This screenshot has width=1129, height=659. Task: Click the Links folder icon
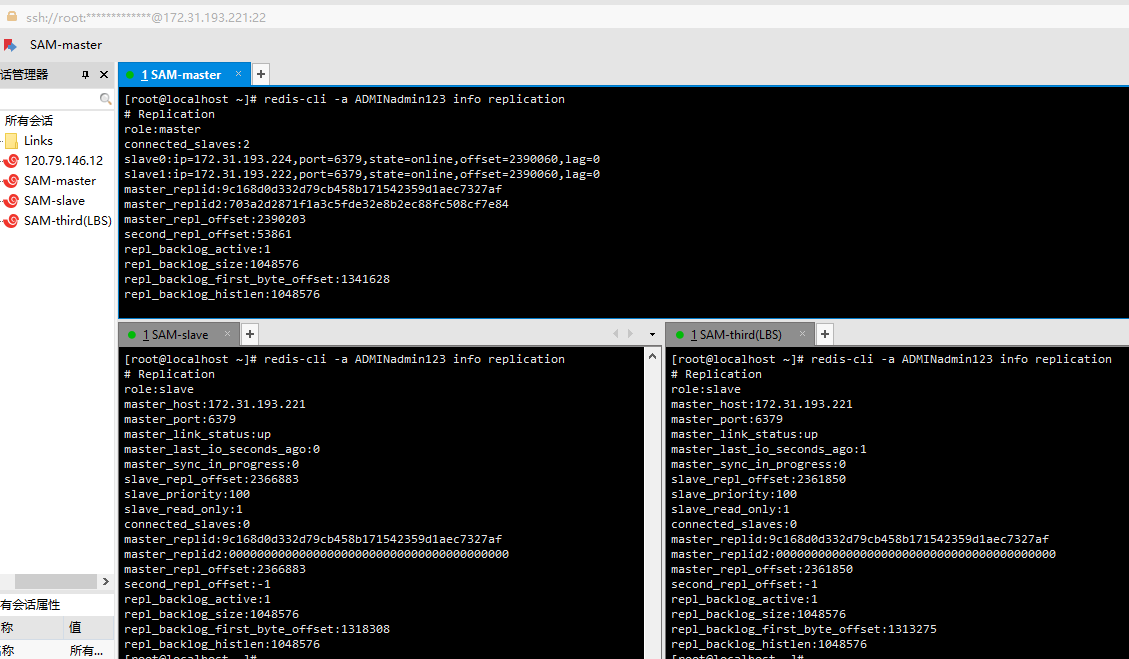(12, 140)
